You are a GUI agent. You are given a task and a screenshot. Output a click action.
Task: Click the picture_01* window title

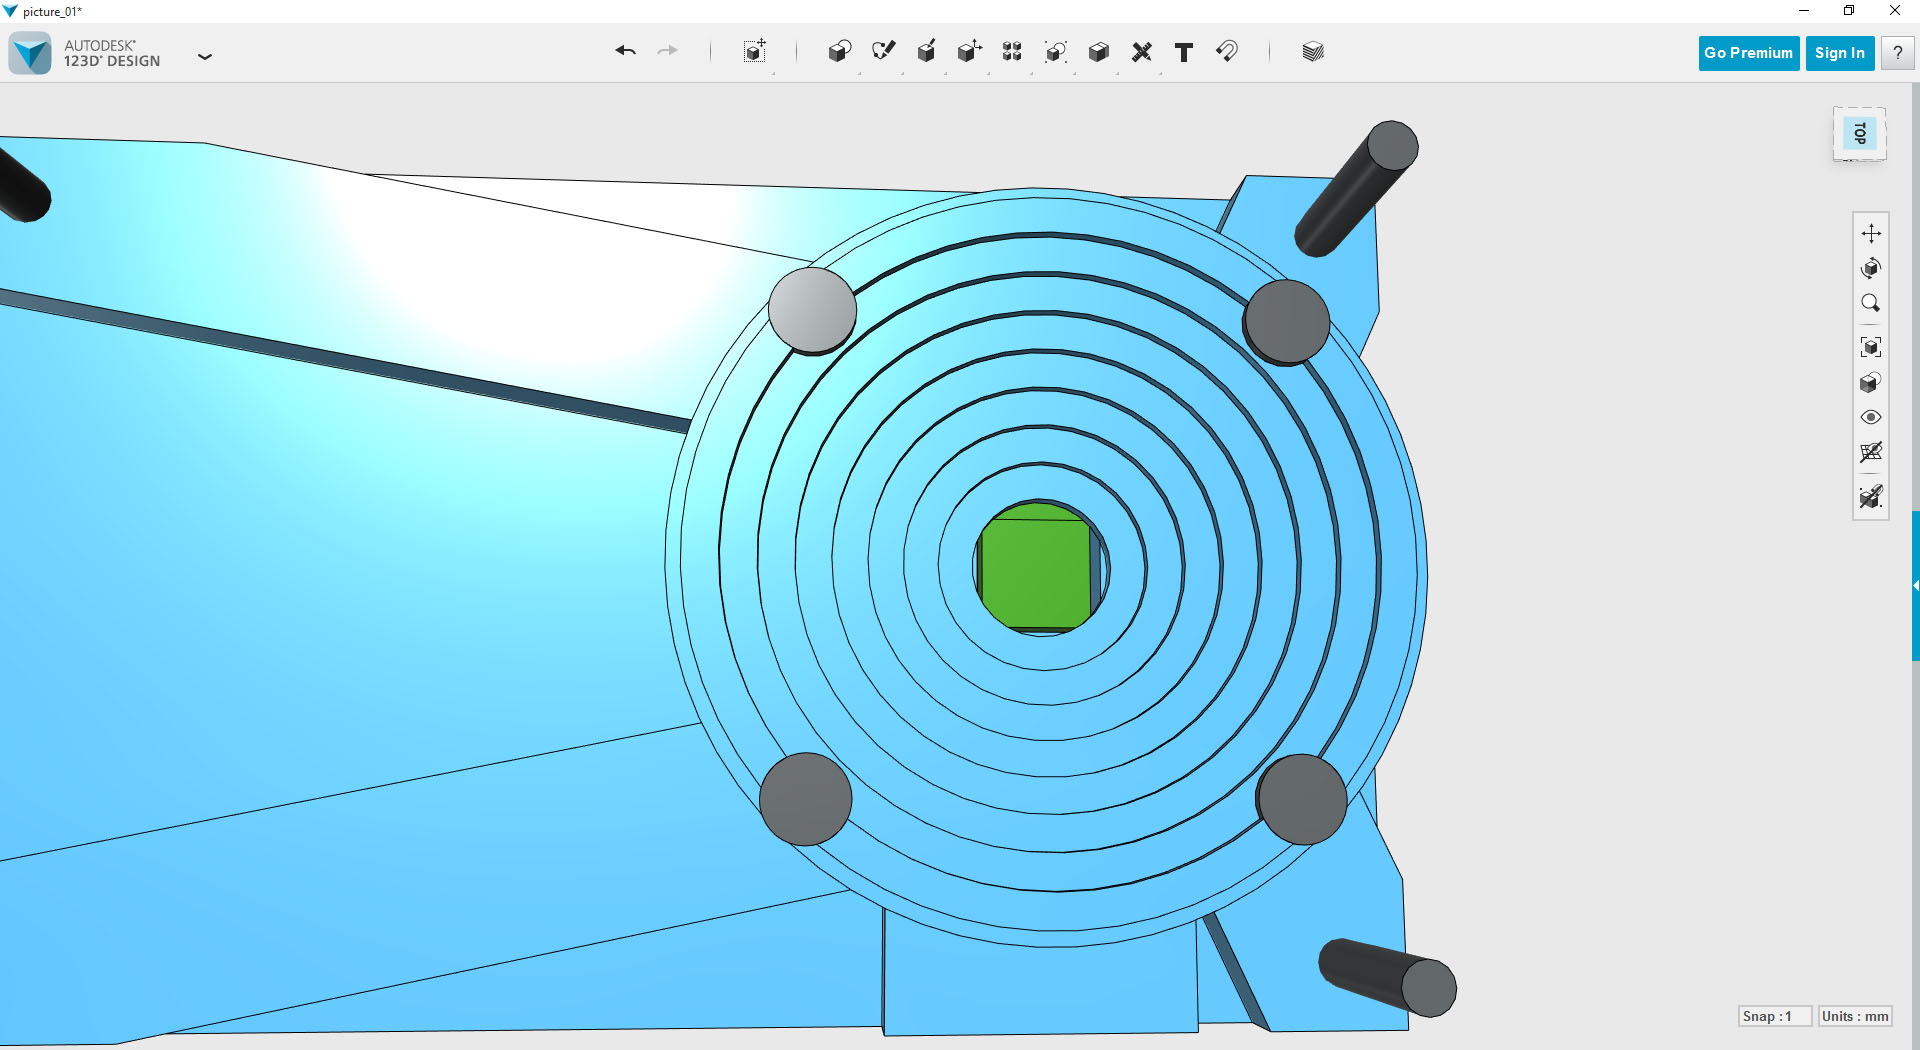tap(52, 11)
